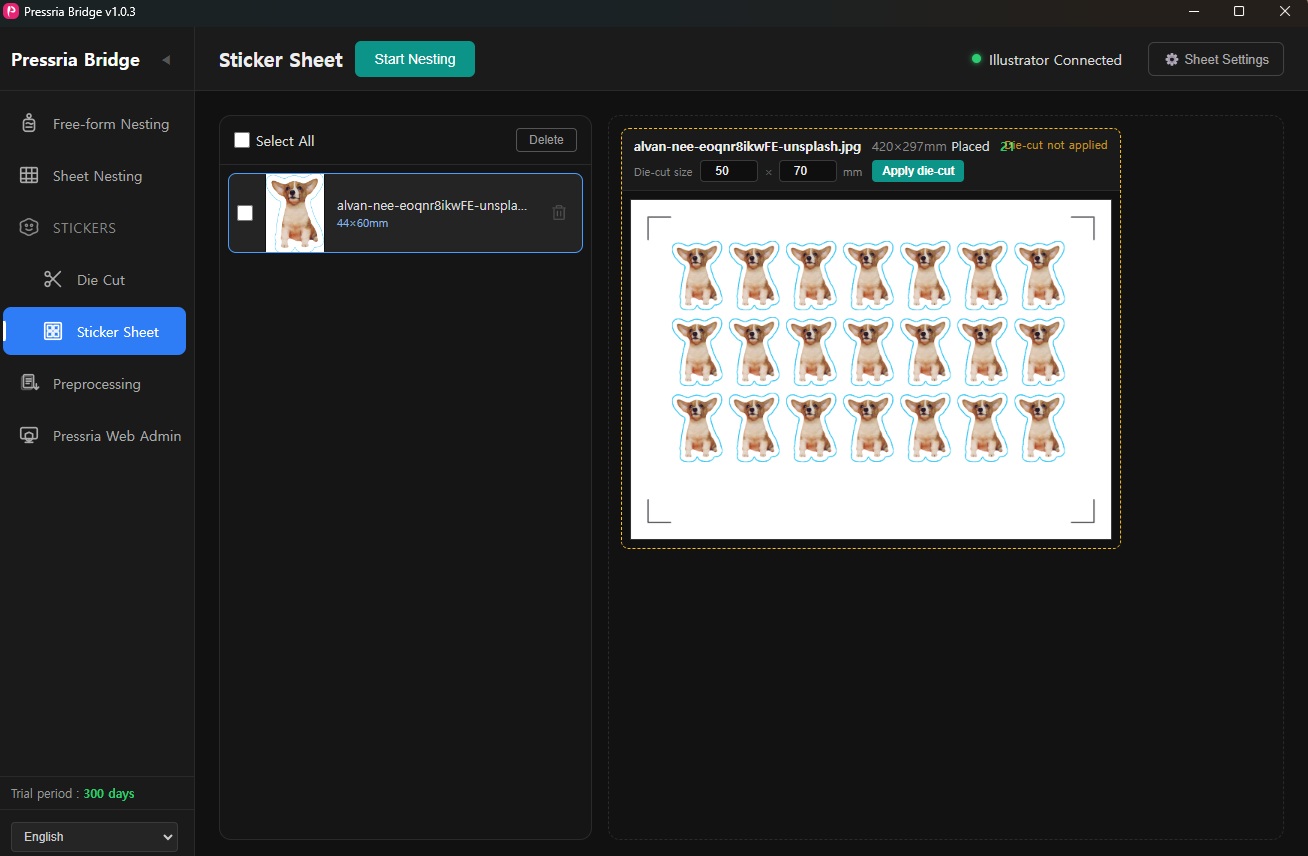The width and height of the screenshot is (1308, 856).
Task: Click the 44×60mm size label
Action: coord(362,223)
